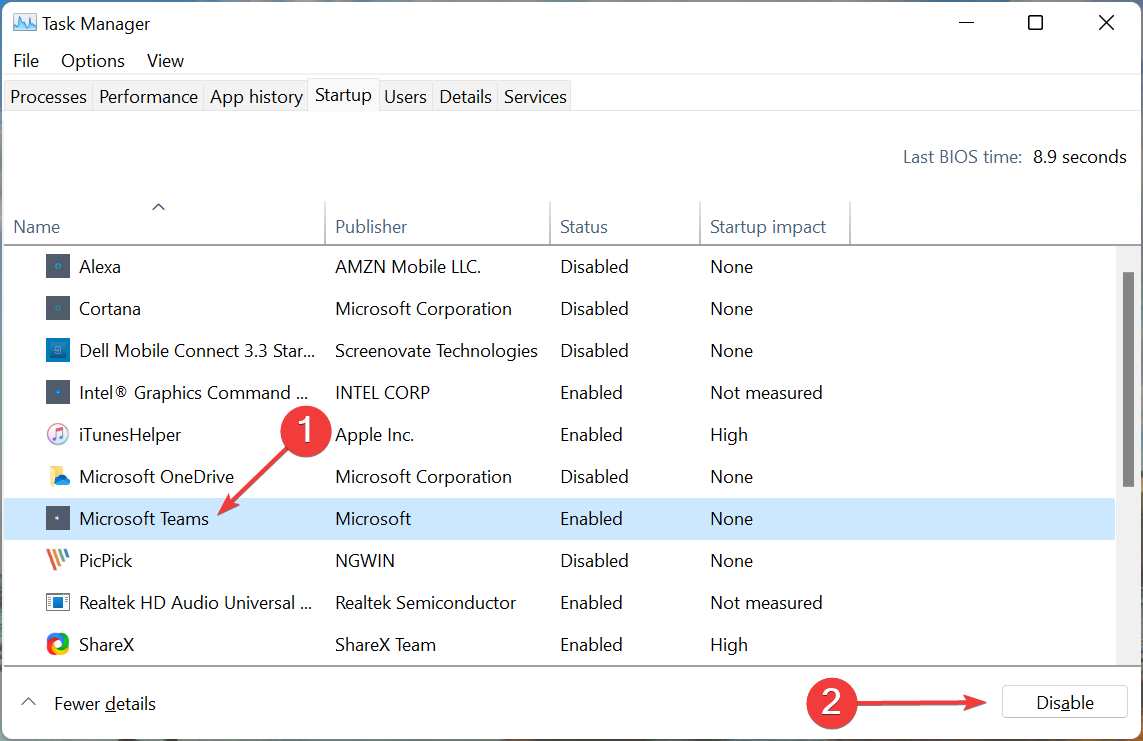The width and height of the screenshot is (1143, 741).
Task: Select the ShareX name text
Action: [x=106, y=645]
